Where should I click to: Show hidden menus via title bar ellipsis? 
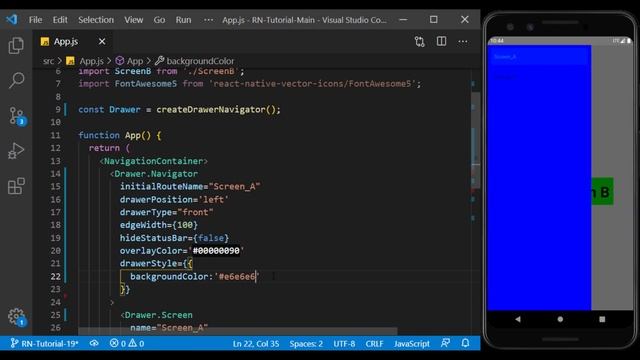pyautogui.click(x=208, y=20)
